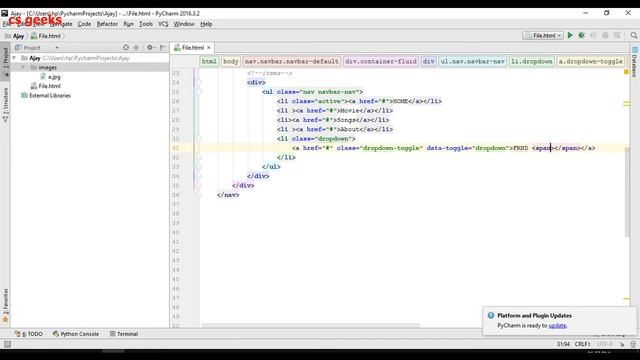Open the Refactor menu
The width and height of the screenshot is (640, 360).
(x=107, y=24)
